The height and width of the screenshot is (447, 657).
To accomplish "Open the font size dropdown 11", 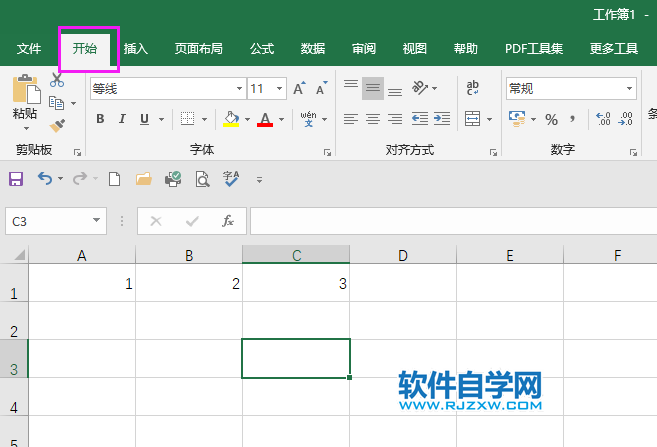I will point(279,88).
